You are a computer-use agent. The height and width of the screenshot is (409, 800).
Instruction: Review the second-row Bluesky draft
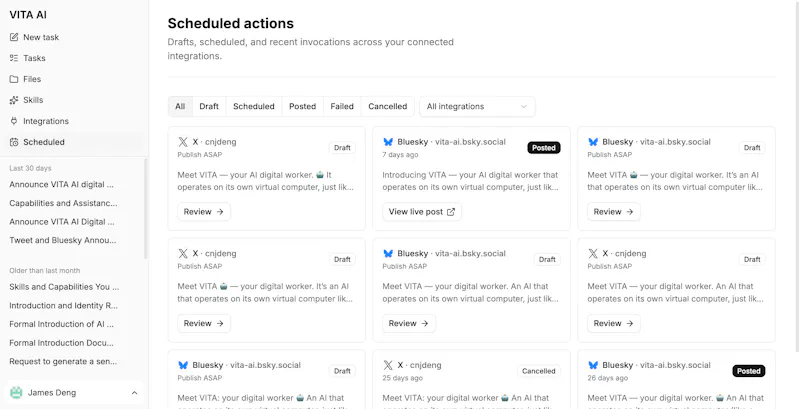(409, 323)
